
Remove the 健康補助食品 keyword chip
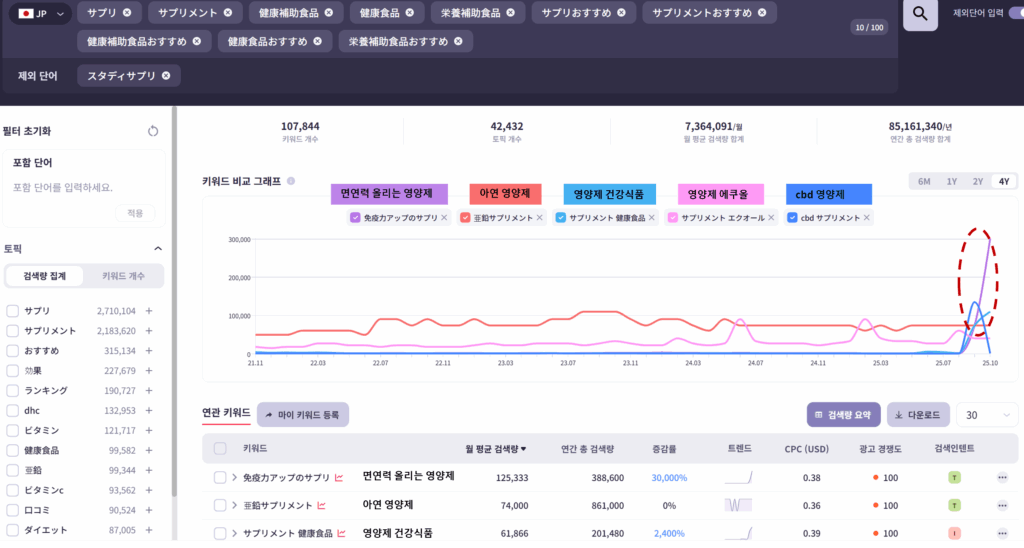point(328,12)
